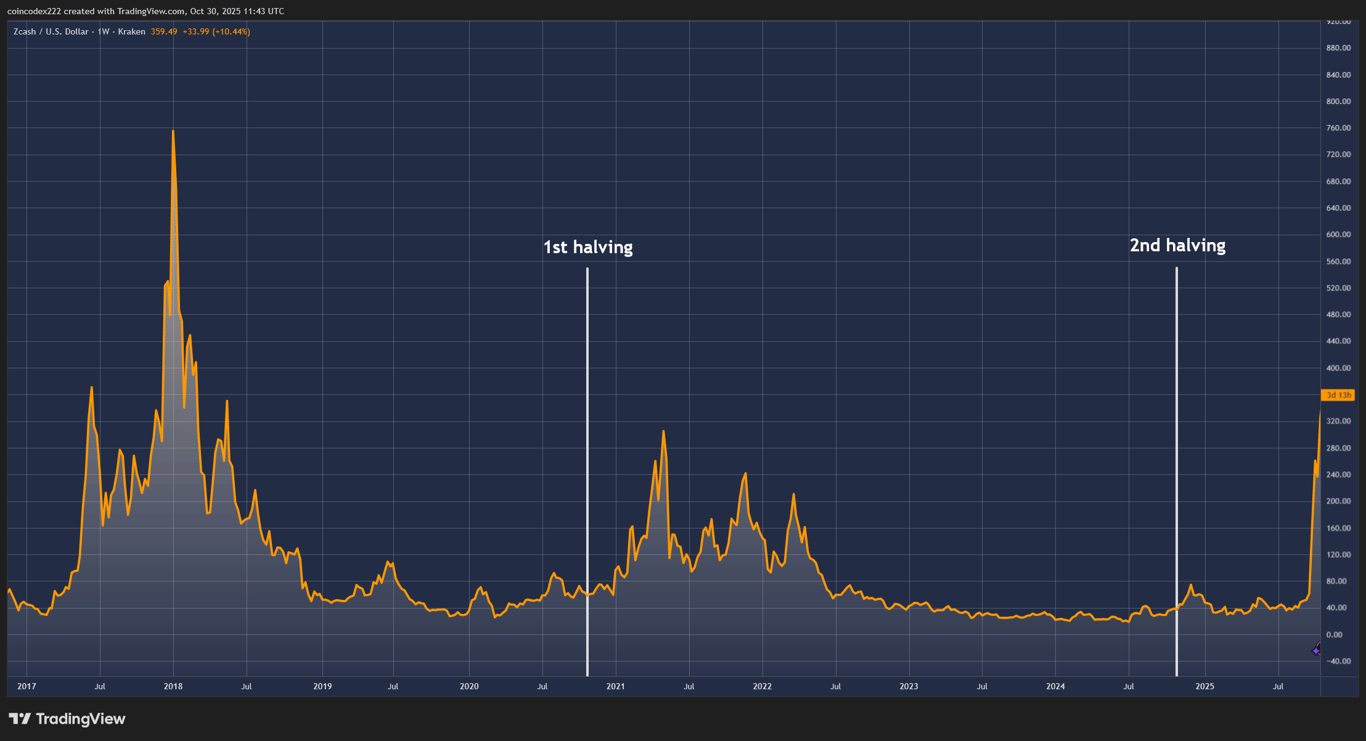Click the orange countdown badge showing 3d 13h
The height and width of the screenshot is (741, 1366).
[x=1338, y=396]
